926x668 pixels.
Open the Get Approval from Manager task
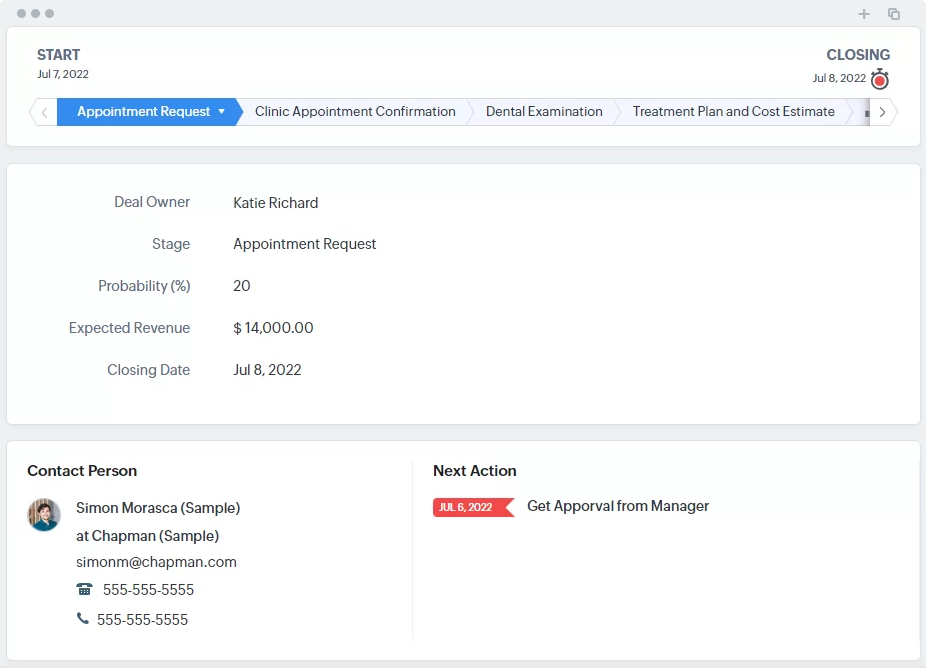click(617, 506)
